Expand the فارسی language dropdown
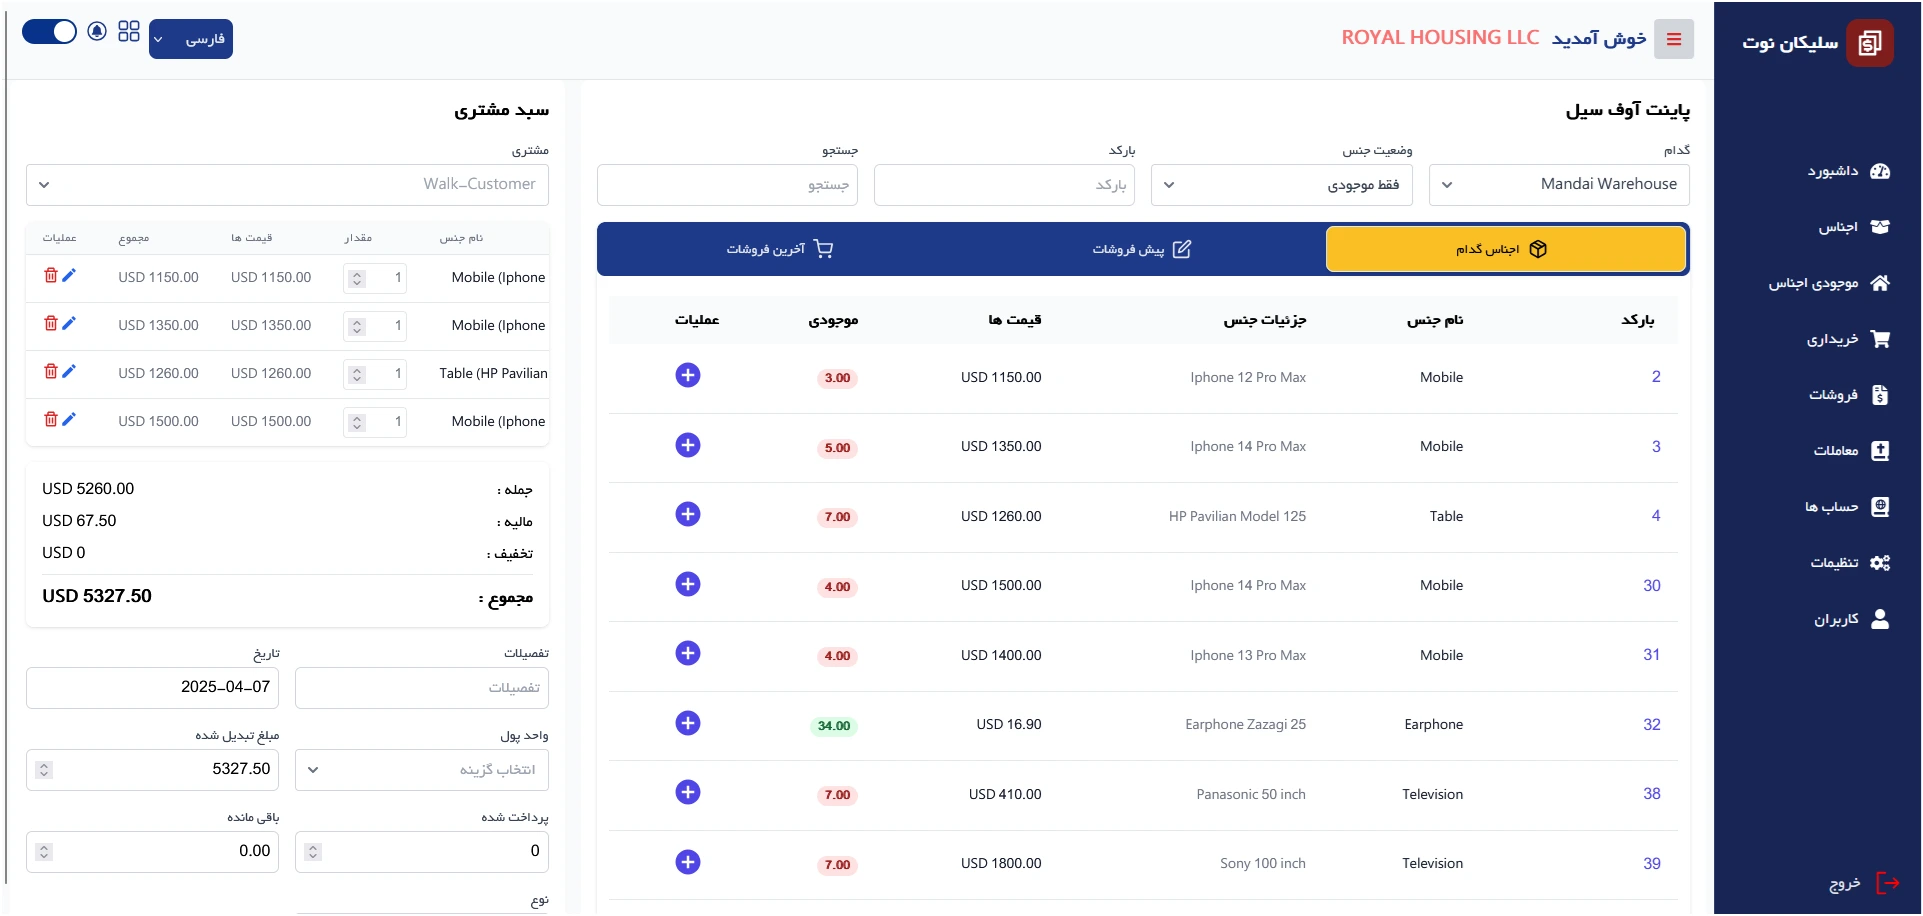This screenshot has width=1923, height=916. (x=191, y=39)
